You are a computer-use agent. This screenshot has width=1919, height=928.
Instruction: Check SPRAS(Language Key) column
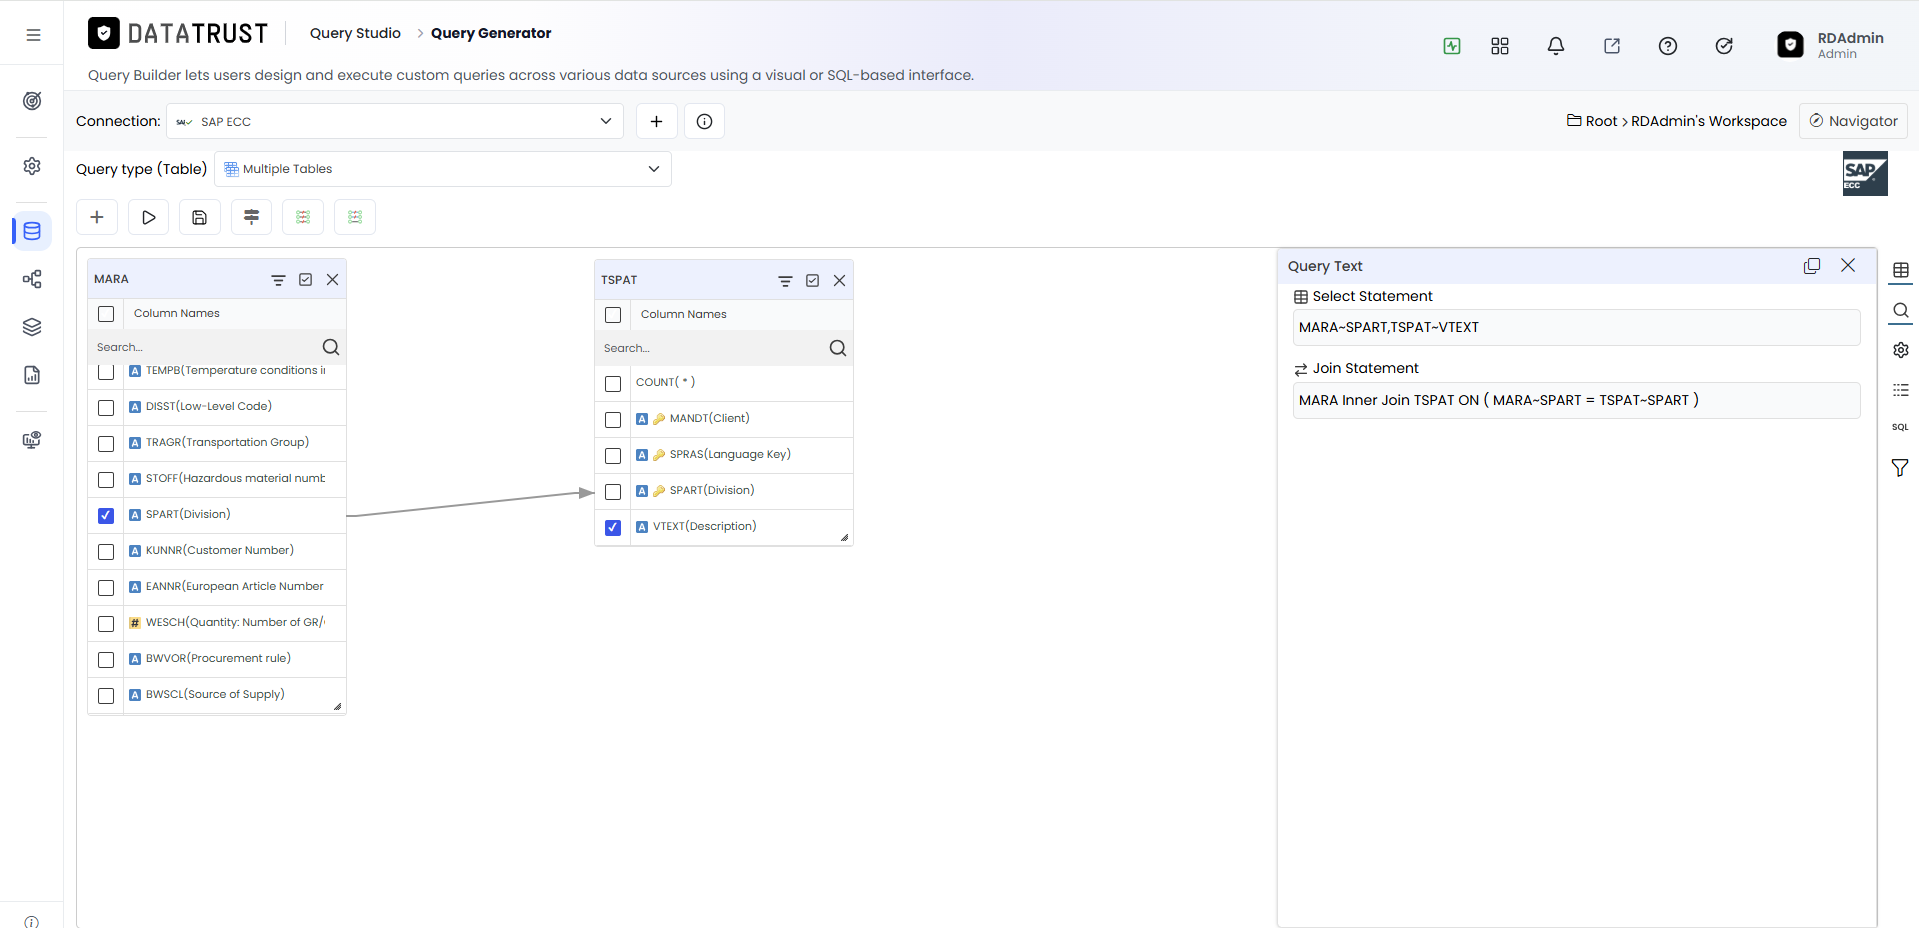[x=613, y=455]
